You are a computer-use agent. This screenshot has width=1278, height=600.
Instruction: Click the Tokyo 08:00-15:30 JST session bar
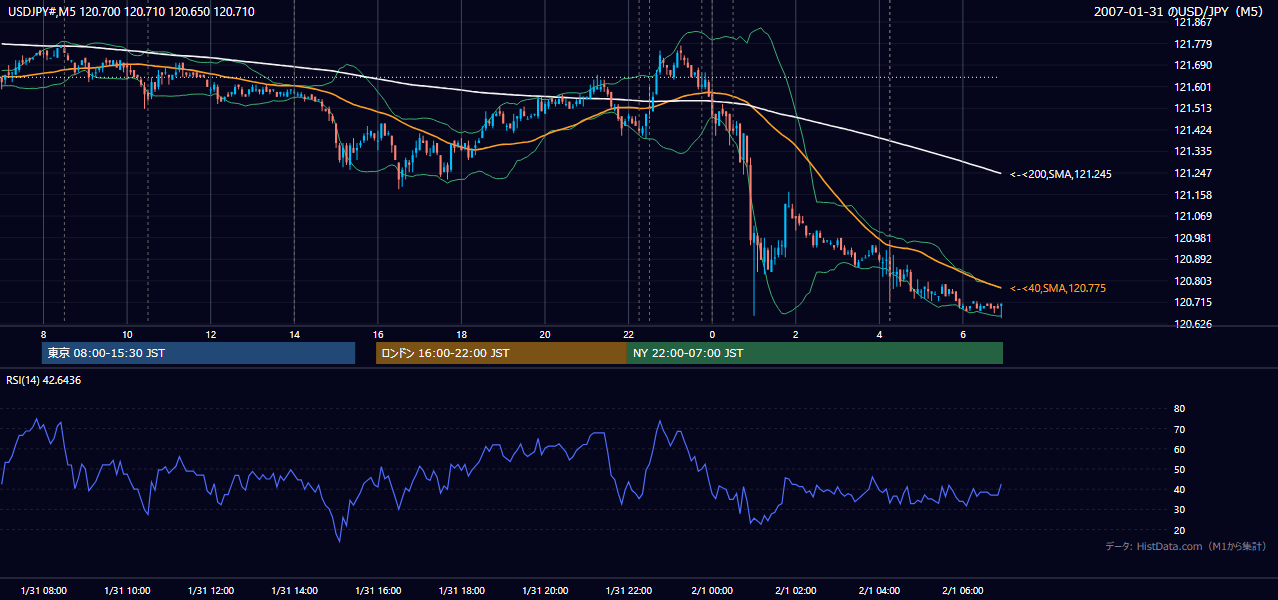(x=198, y=353)
